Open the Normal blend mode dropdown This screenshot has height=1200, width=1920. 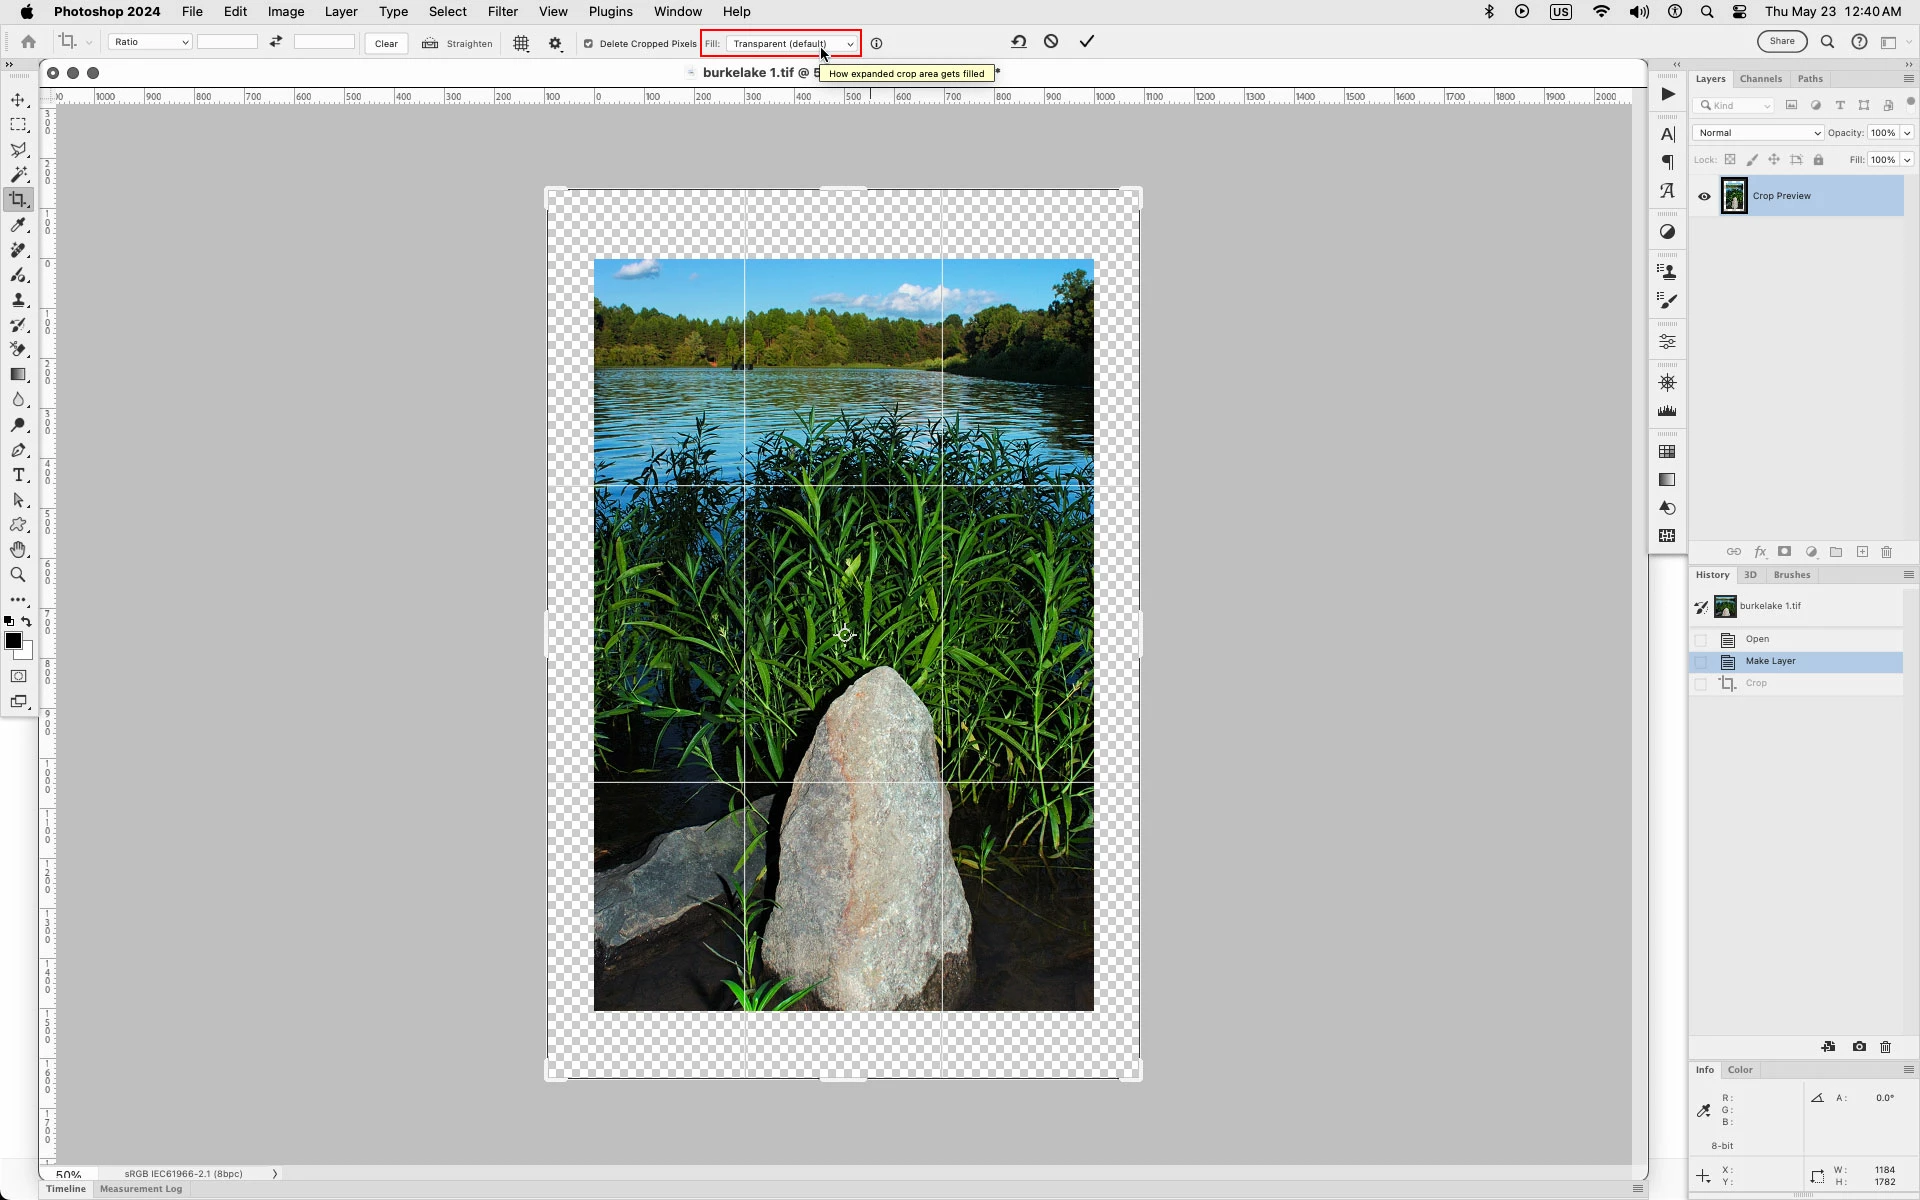1758,133
